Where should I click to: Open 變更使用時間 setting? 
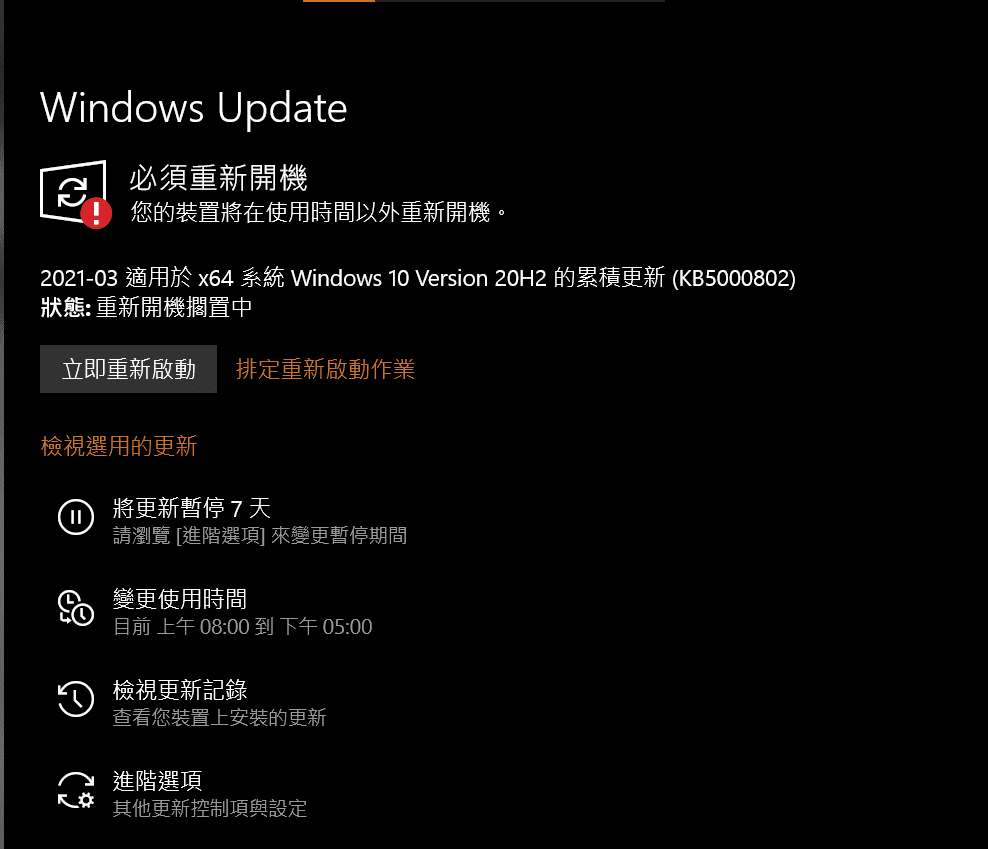point(180,599)
